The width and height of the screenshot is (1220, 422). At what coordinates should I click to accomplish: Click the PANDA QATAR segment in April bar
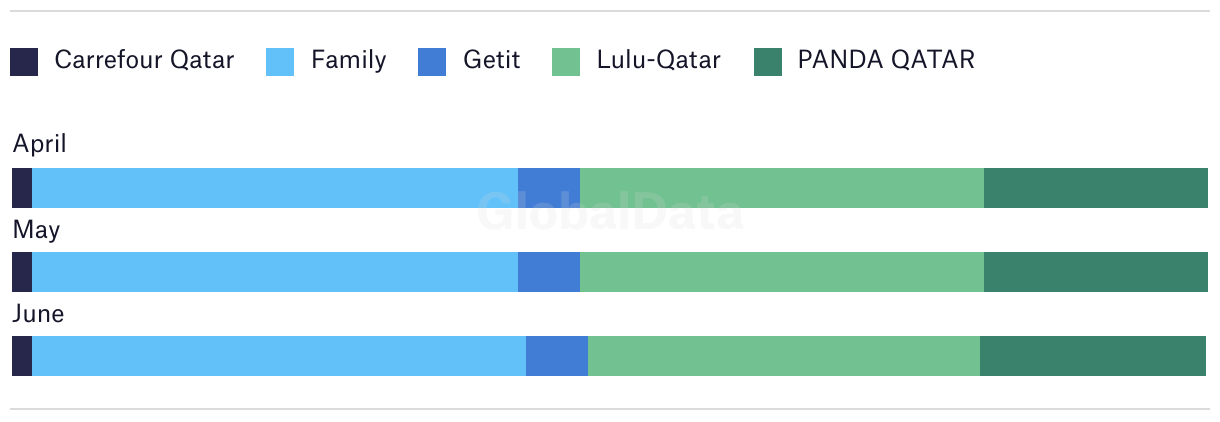click(x=1096, y=188)
